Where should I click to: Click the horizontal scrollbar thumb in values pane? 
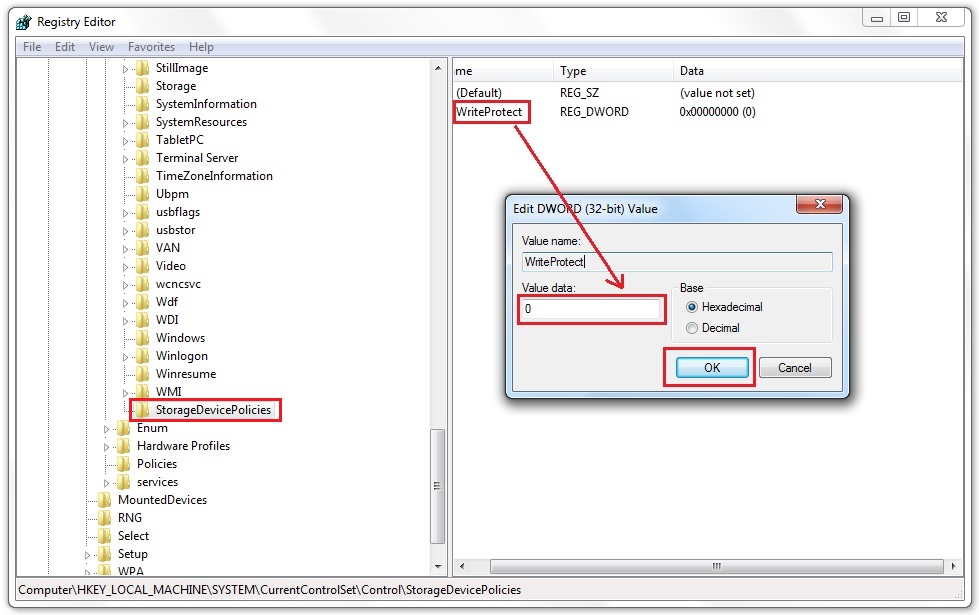[x=717, y=566]
